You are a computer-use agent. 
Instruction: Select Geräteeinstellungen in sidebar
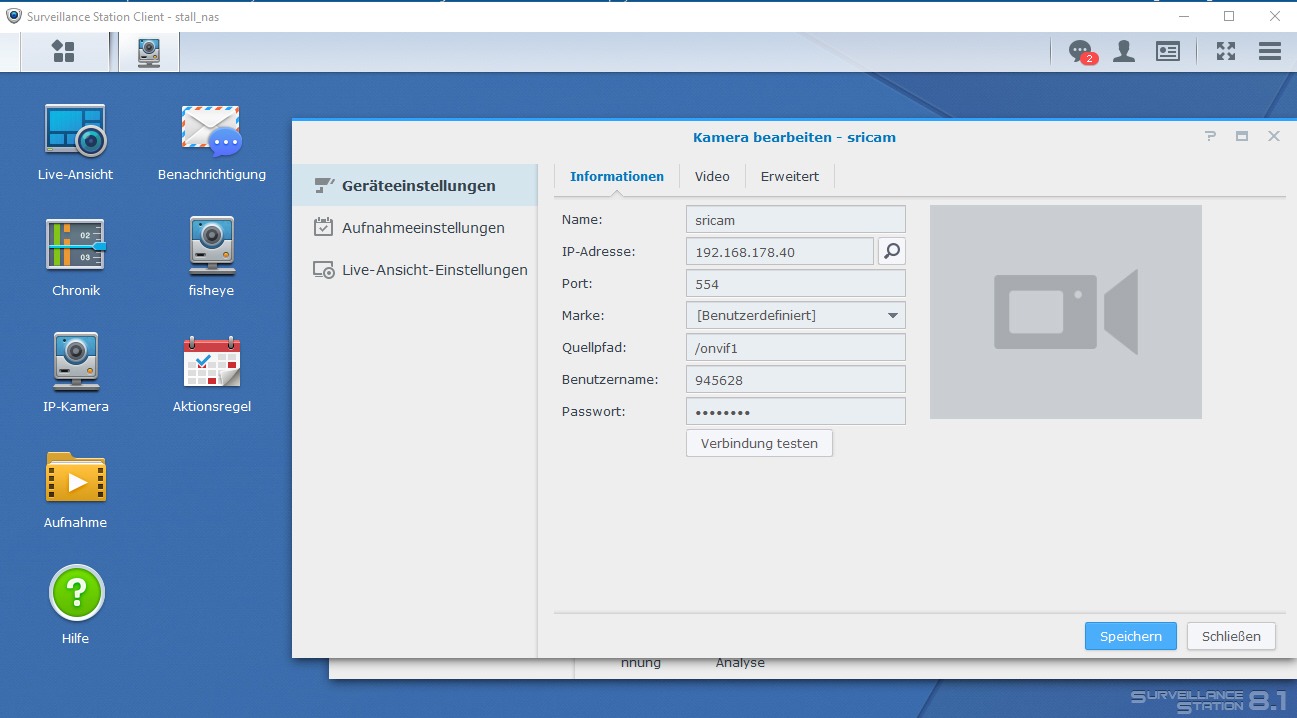(x=415, y=186)
